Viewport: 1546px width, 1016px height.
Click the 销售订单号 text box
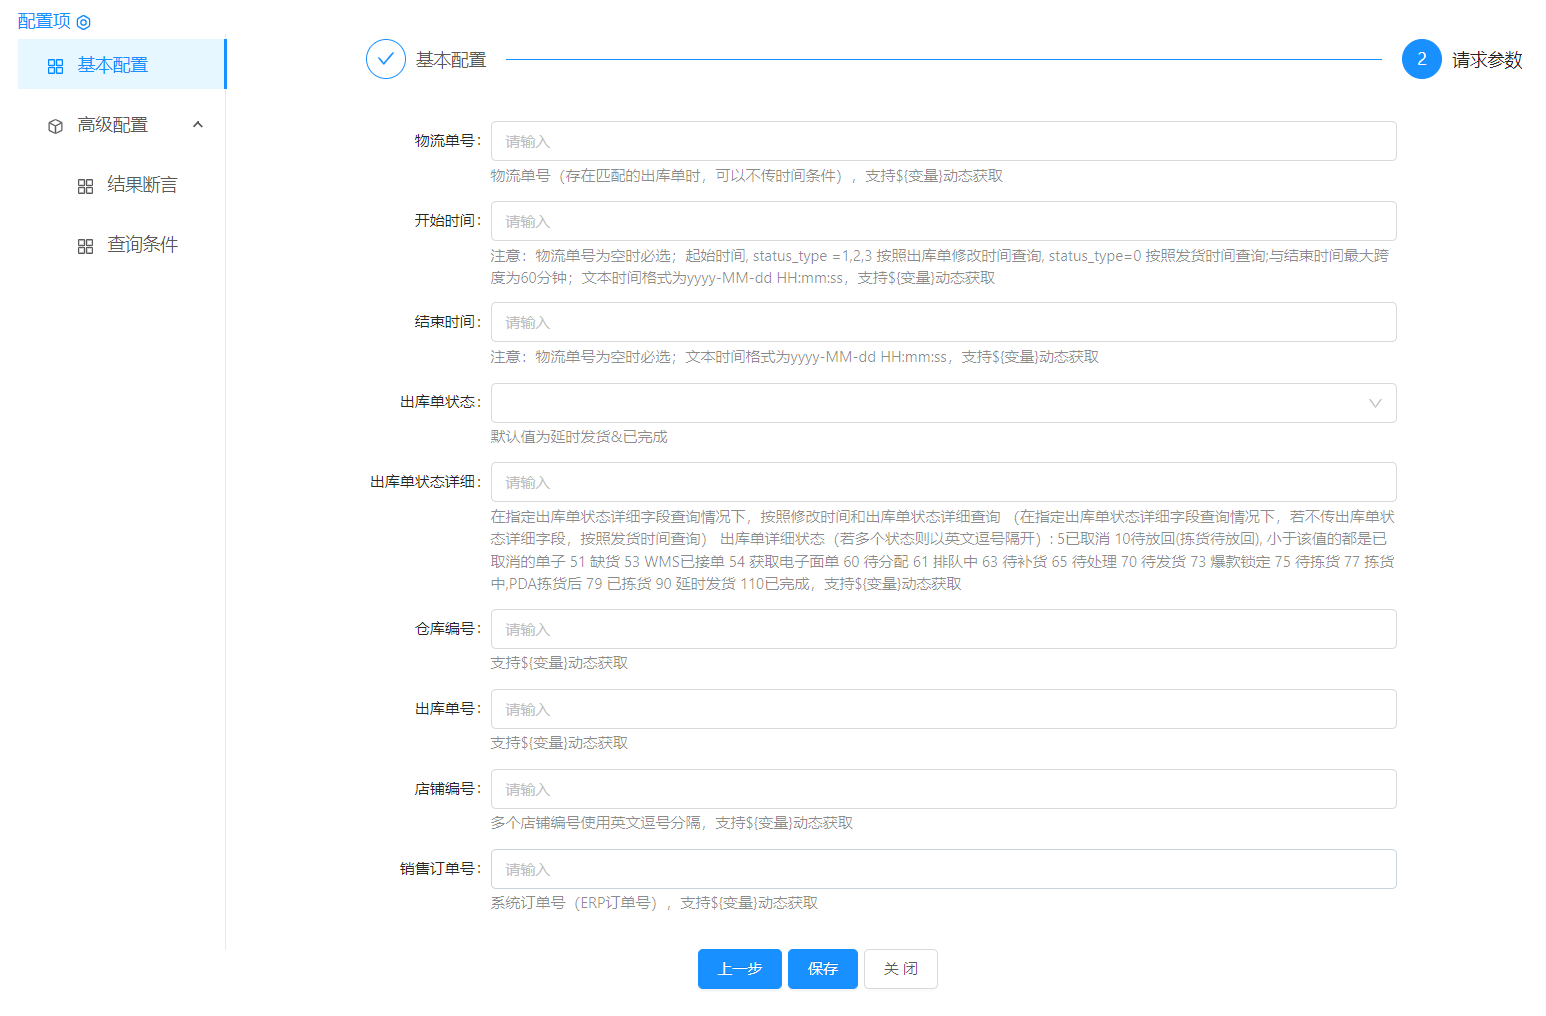pyautogui.click(x=943, y=869)
